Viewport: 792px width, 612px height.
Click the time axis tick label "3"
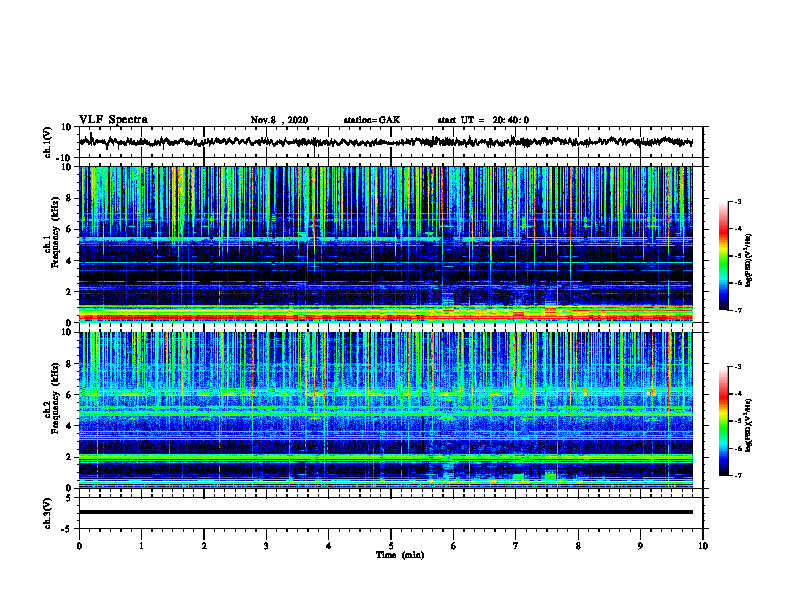[x=266, y=546]
